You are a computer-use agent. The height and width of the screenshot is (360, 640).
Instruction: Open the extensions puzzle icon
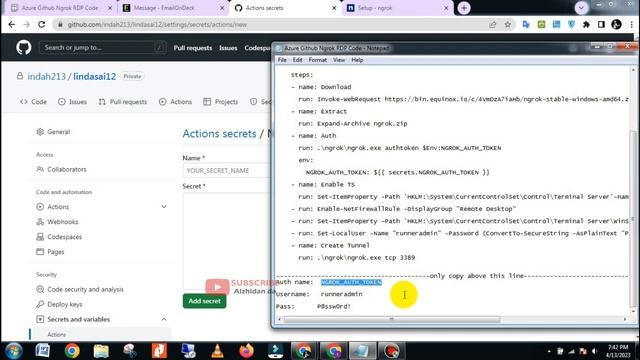click(586, 24)
